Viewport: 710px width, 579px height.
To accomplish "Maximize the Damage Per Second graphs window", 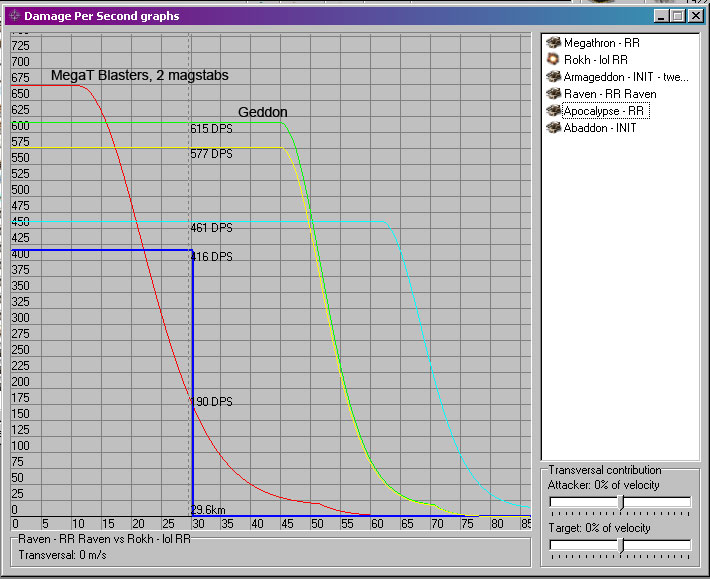I will click(x=677, y=16).
